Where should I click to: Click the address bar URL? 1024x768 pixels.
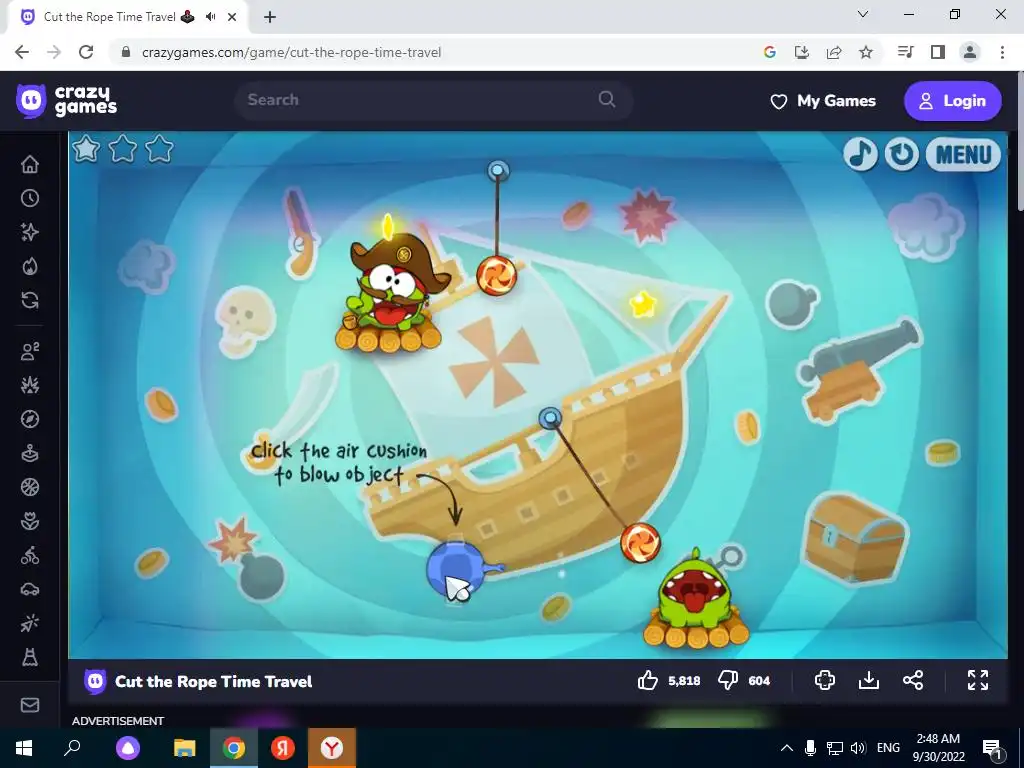pyautogui.click(x=291, y=52)
